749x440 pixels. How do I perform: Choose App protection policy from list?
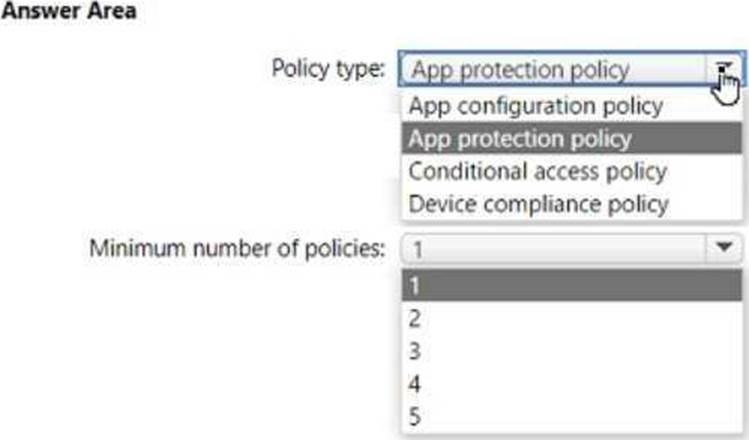pos(520,138)
